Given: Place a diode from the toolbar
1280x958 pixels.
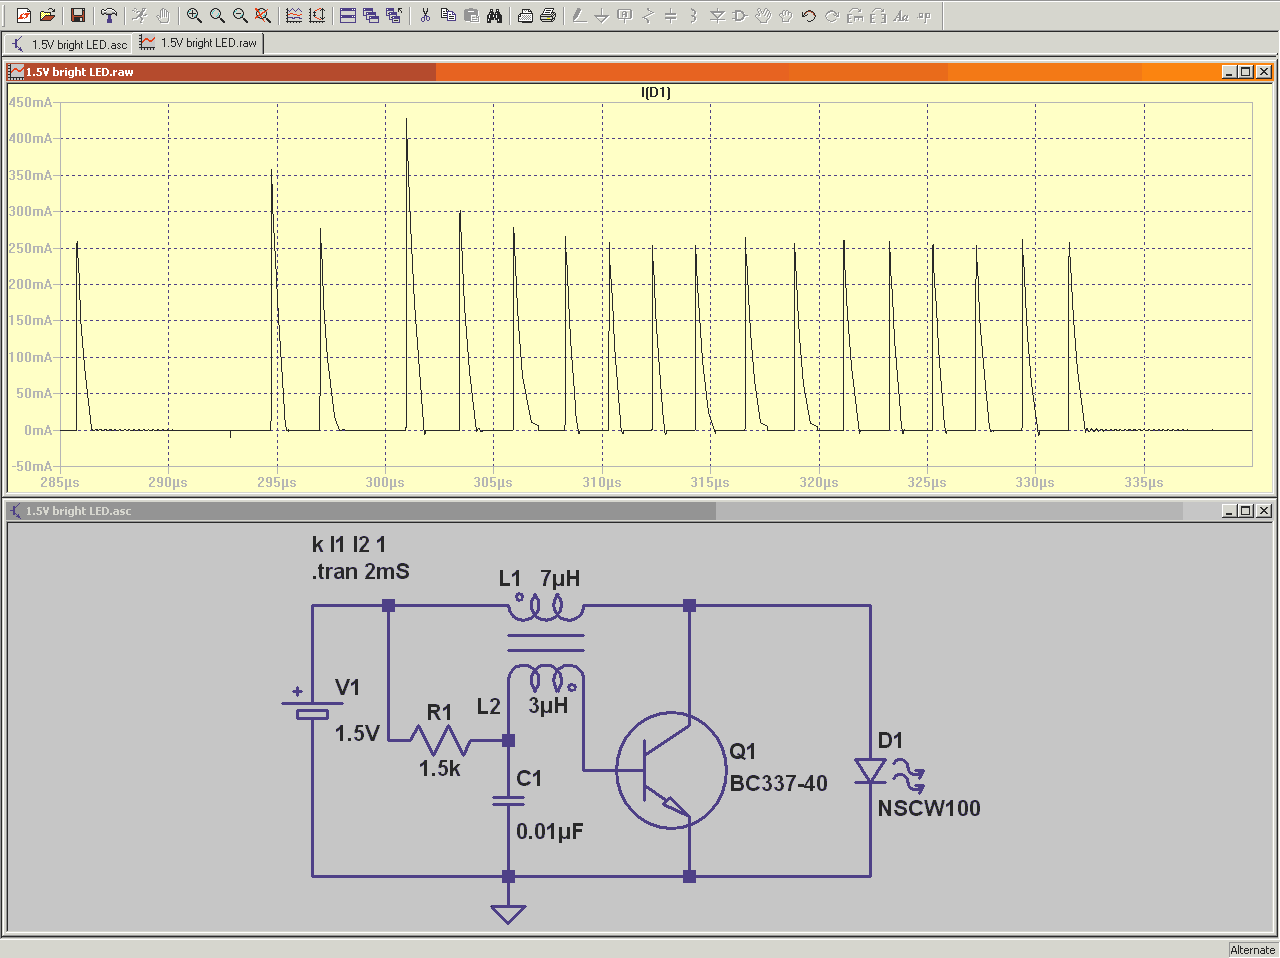Looking at the screenshot, I should 717,16.
